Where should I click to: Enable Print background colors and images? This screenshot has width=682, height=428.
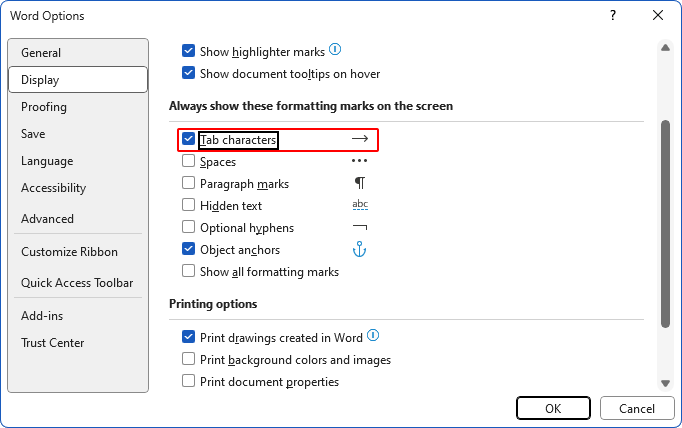click(x=189, y=360)
